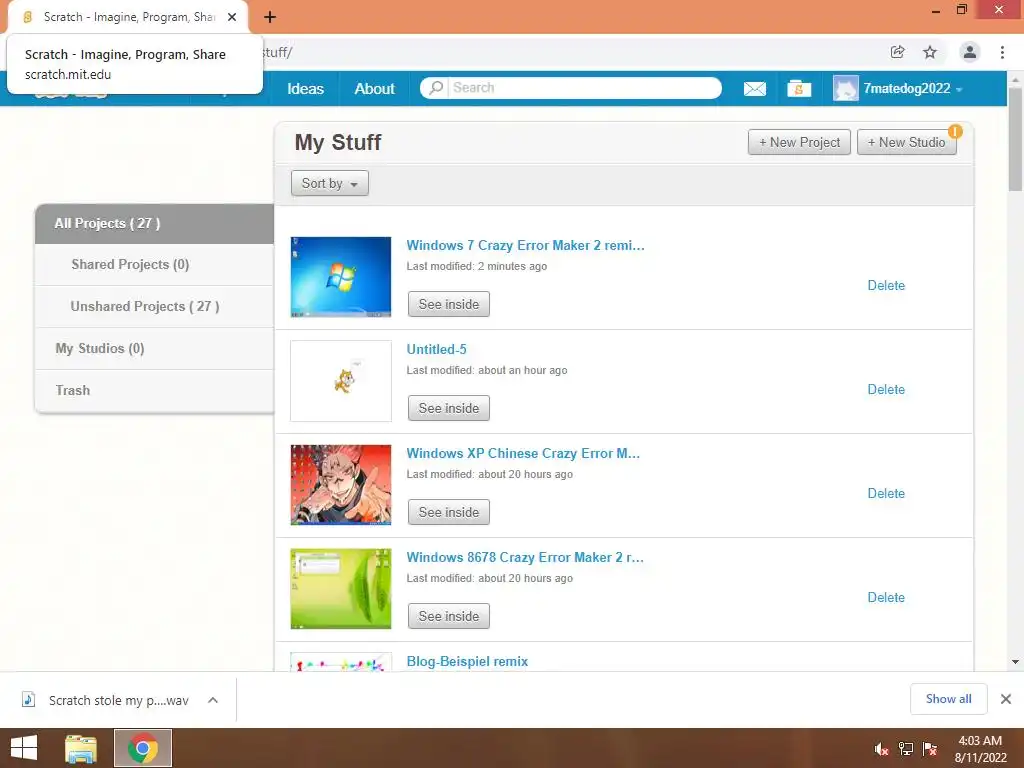Click the search magnifier icon
Screen dimensions: 1024x768
coord(436,88)
